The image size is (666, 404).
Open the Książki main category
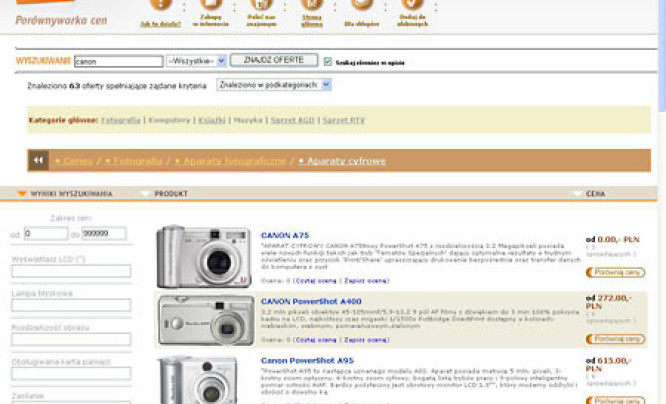tap(212, 120)
